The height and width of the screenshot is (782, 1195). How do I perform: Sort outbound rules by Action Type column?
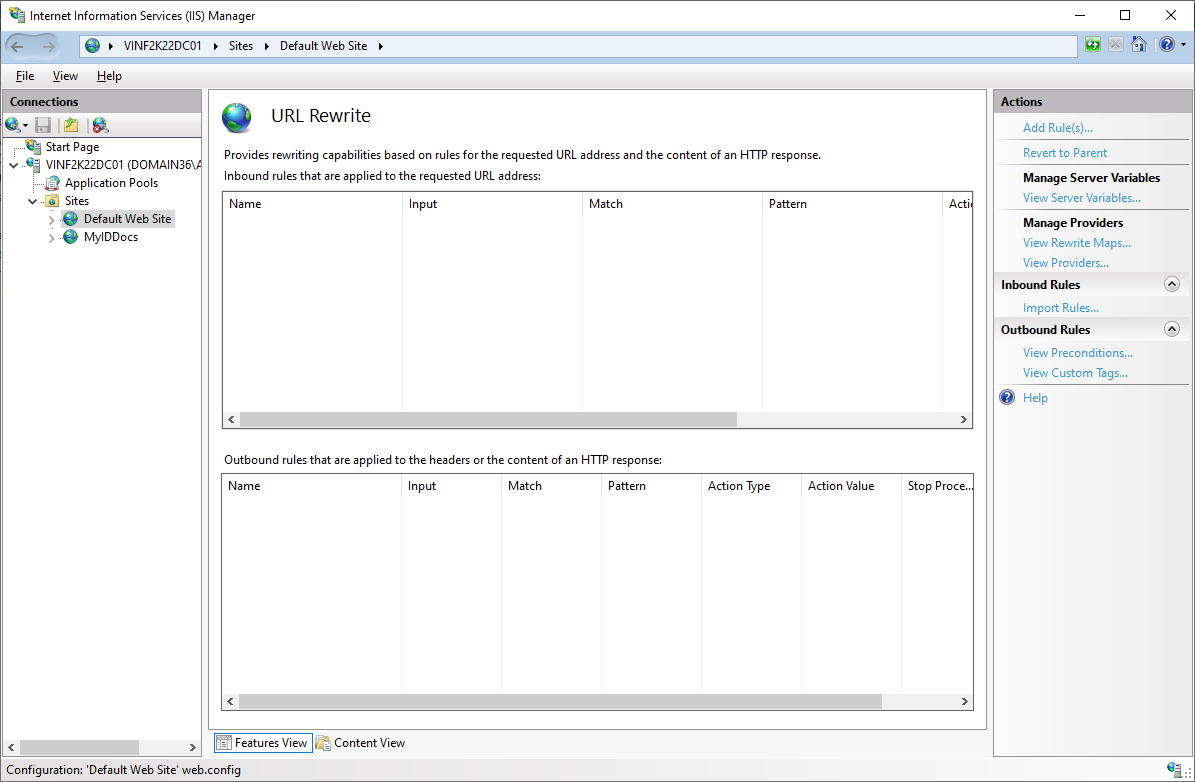(751, 486)
